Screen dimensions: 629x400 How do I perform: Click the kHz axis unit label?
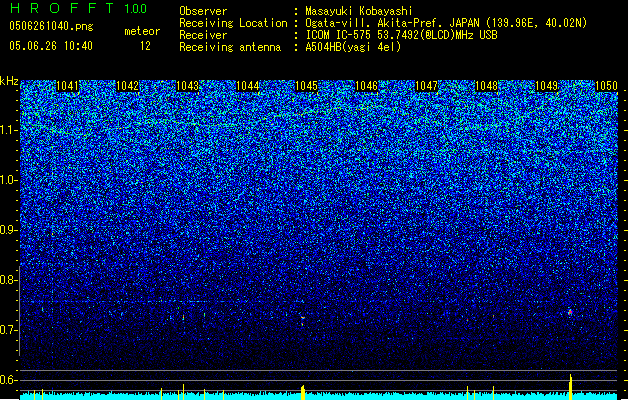click(9, 81)
